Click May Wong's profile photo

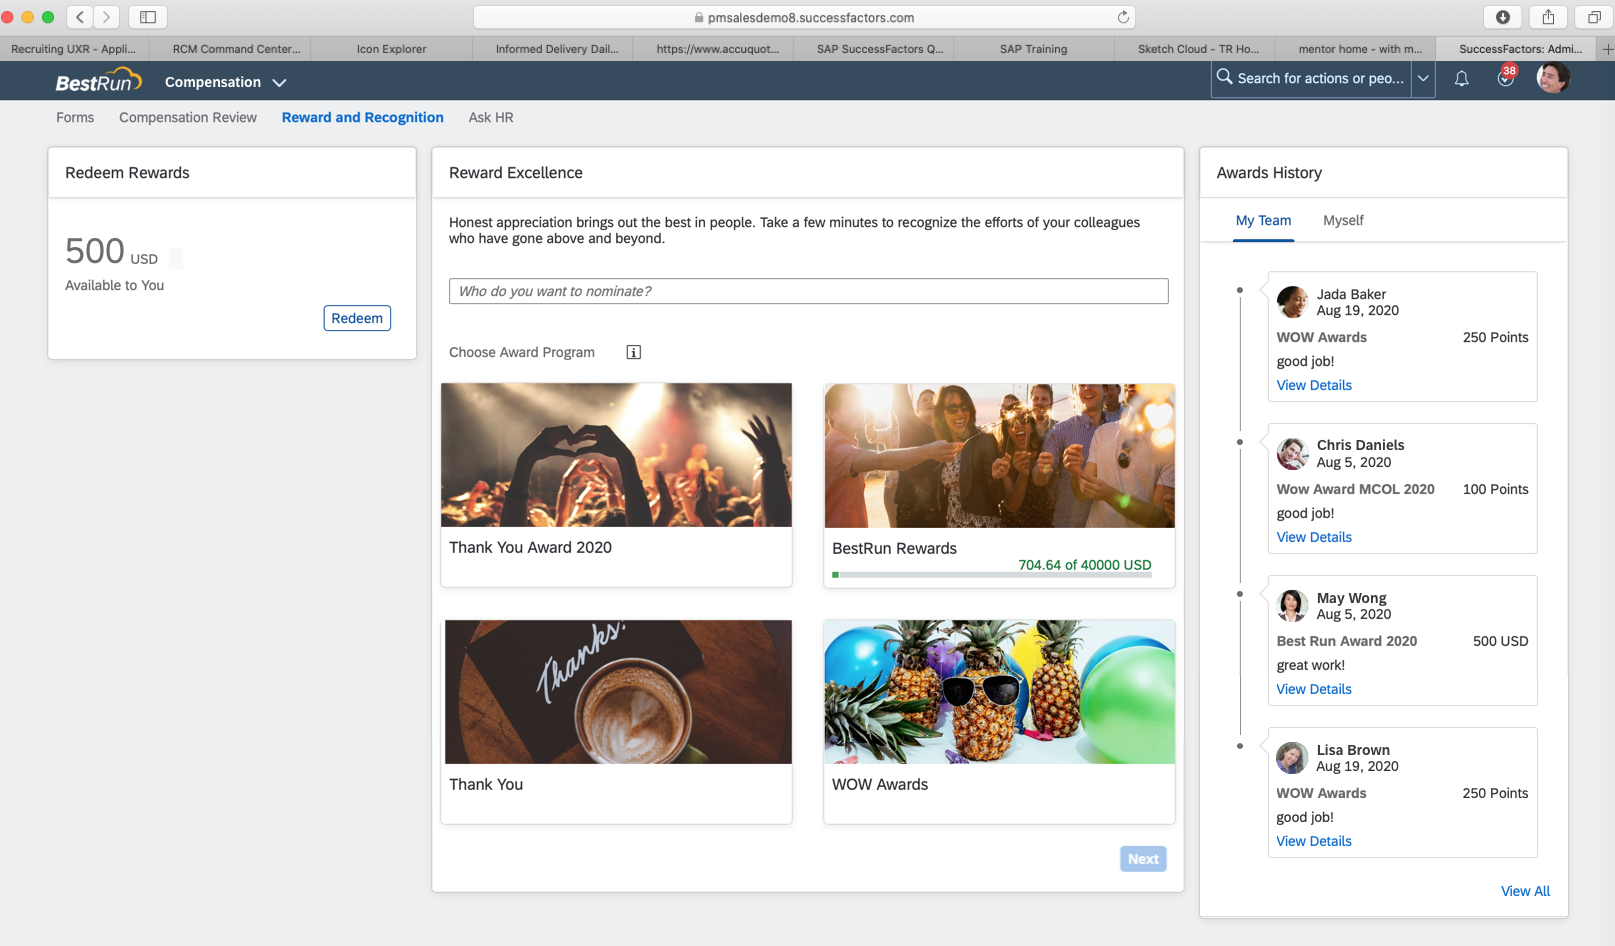click(1292, 606)
